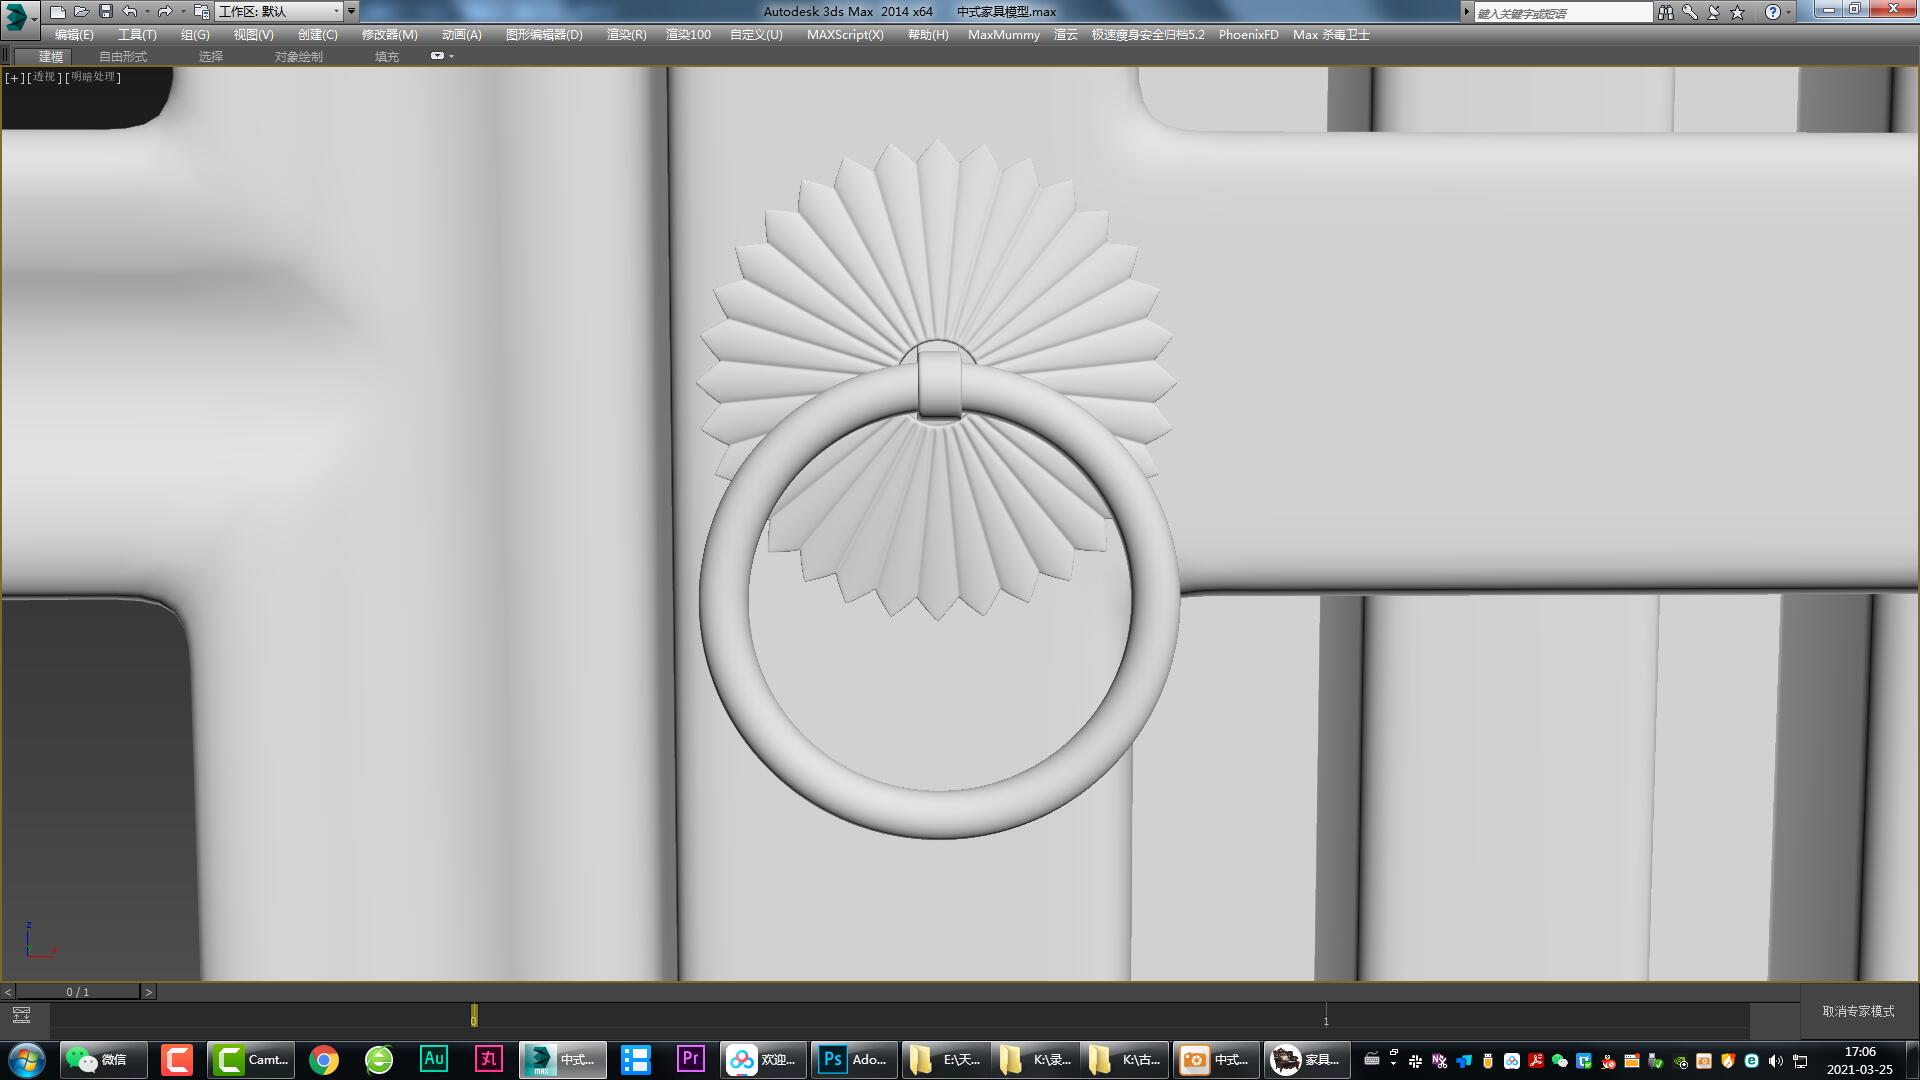Click the star favorites icon
Viewport: 1920px width, 1080px height.
(1738, 12)
